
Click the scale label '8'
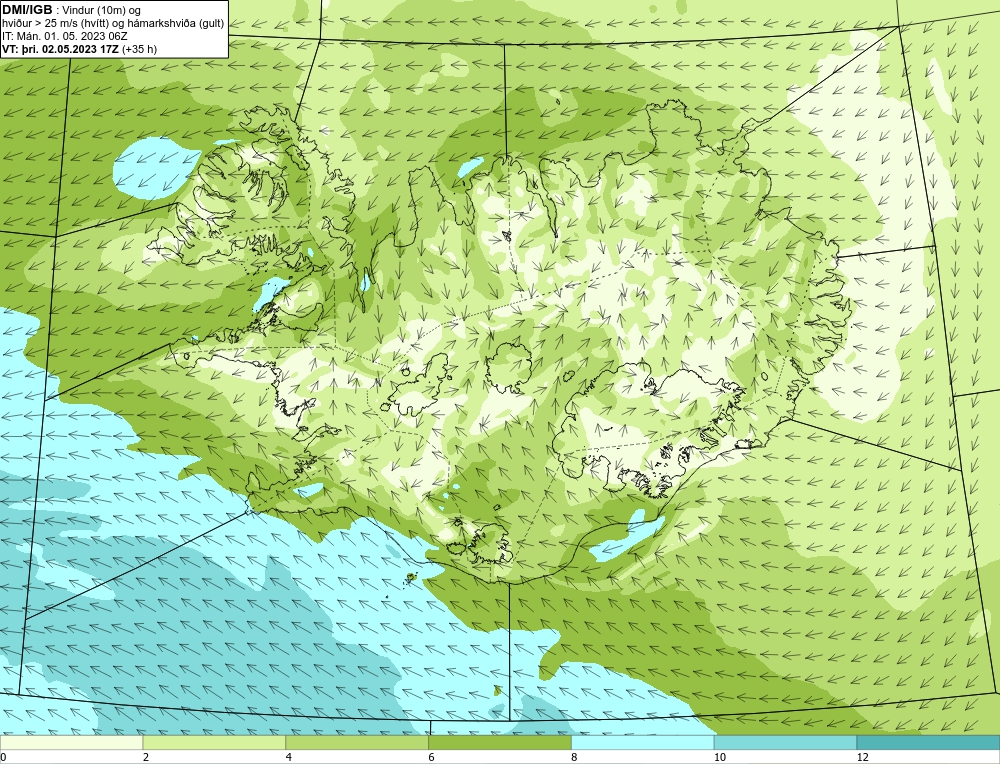[575, 757]
